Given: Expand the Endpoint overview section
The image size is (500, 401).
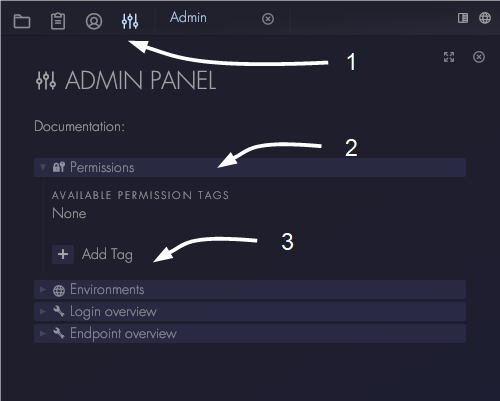Looking at the screenshot, I should 250,334.
